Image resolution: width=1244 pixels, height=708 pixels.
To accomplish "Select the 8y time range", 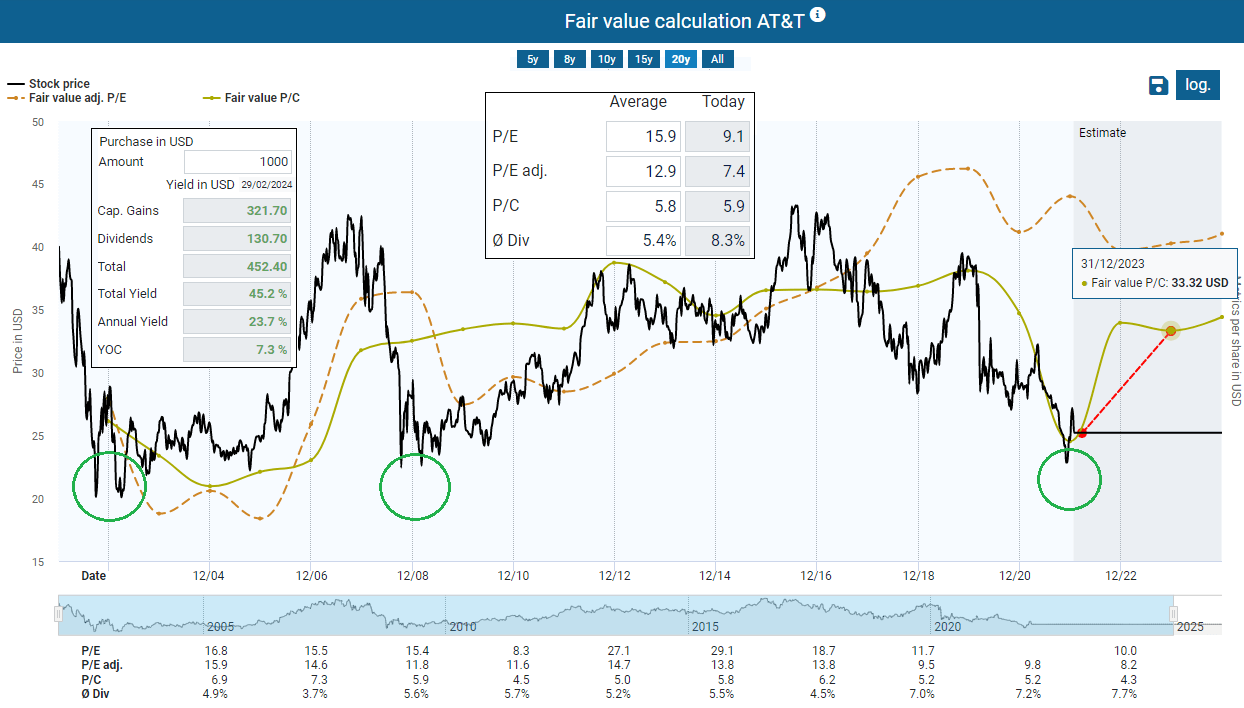I will [x=570, y=59].
